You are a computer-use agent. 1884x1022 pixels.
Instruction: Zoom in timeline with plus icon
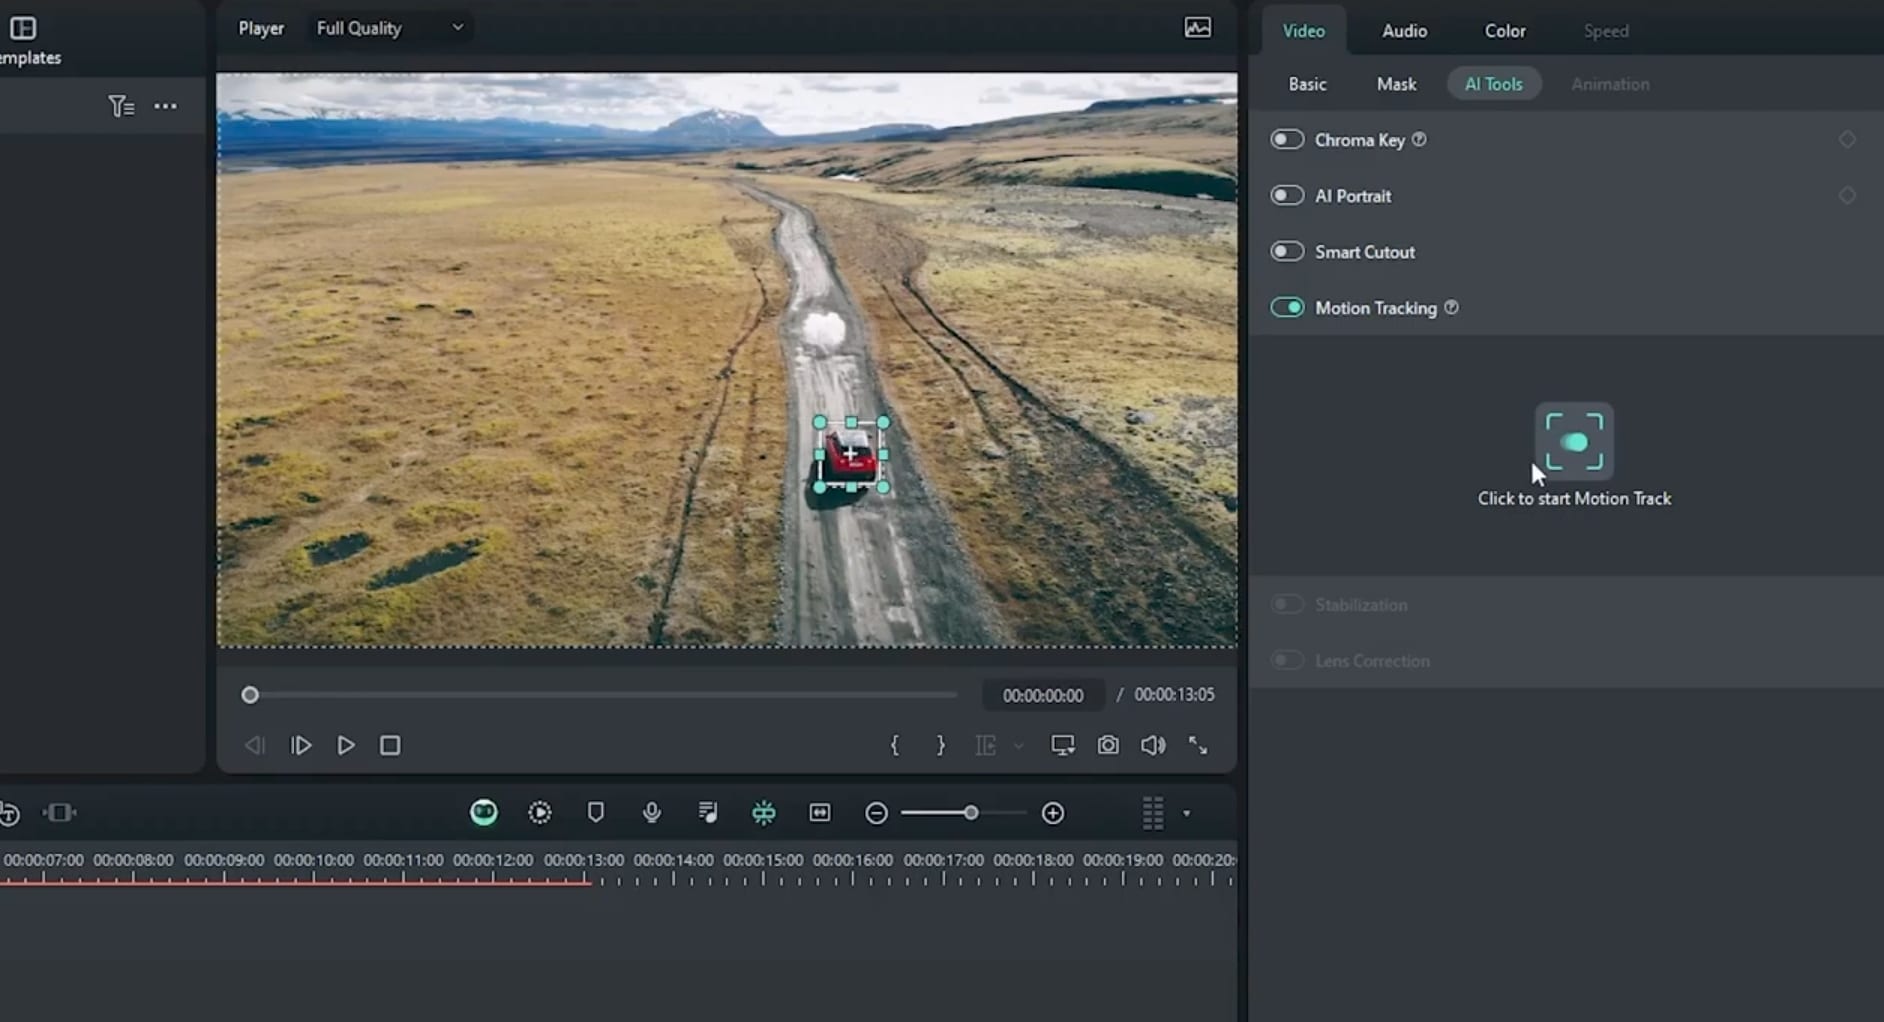(1053, 813)
